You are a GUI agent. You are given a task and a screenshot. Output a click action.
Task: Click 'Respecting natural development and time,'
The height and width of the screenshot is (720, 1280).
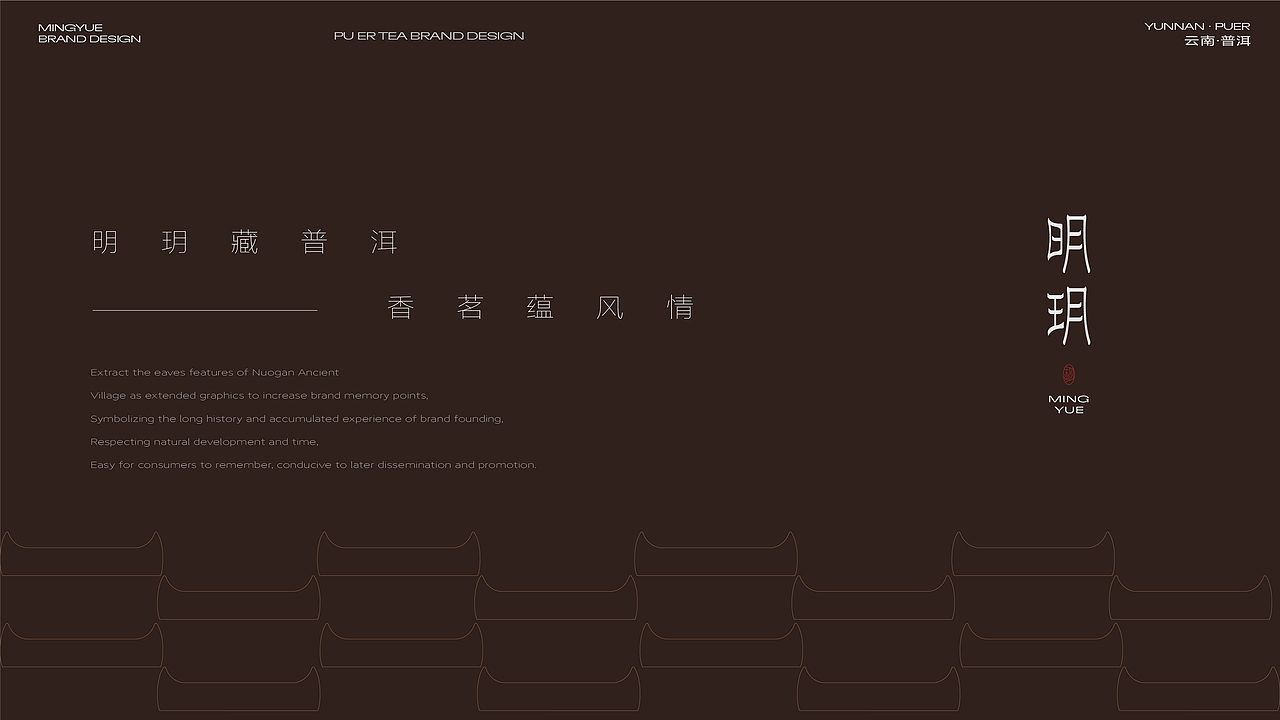(204, 442)
